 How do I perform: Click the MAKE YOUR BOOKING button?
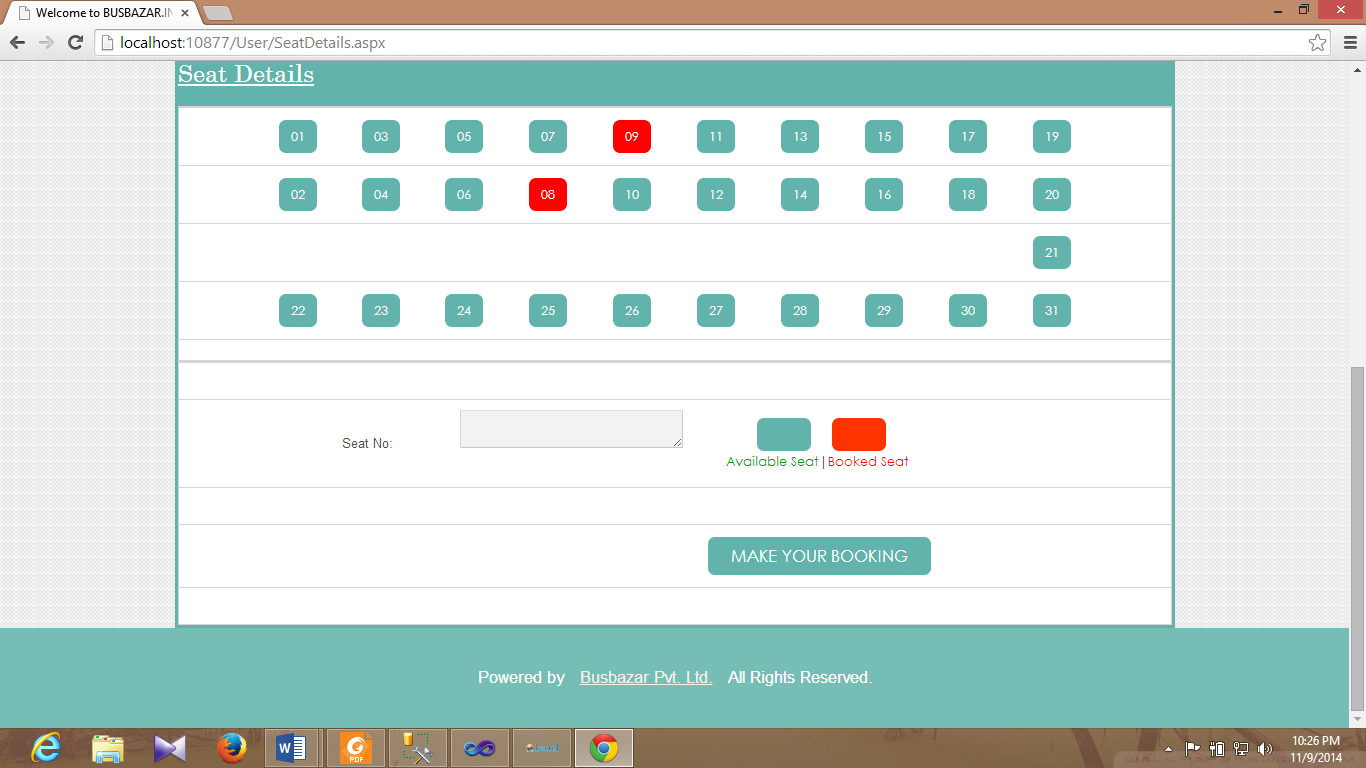(819, 555)
